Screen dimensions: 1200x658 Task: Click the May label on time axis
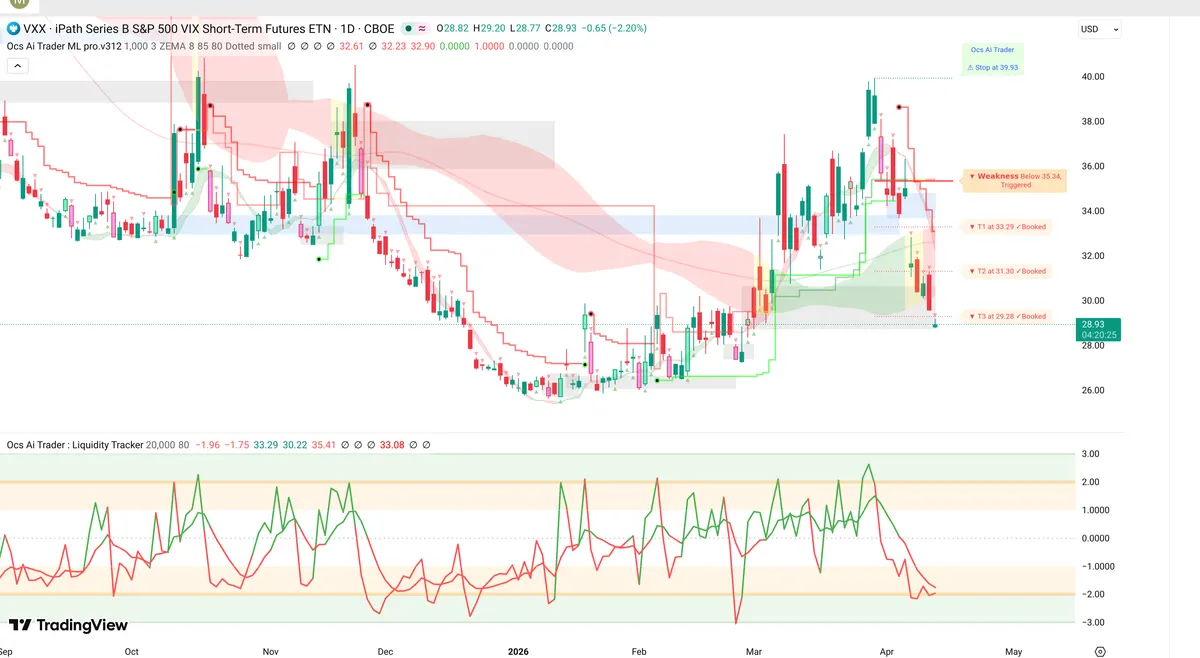(x=1013, y=651)
